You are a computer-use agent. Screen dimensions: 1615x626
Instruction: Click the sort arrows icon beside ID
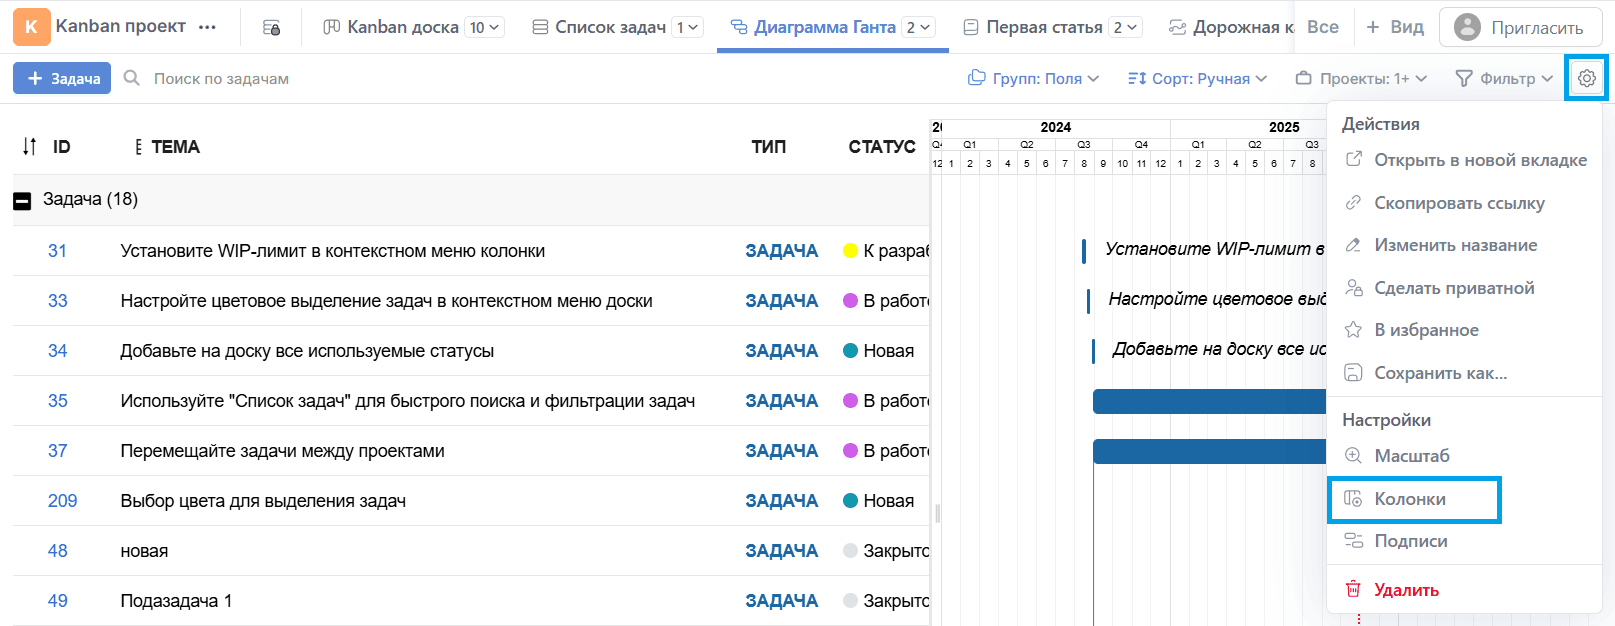tap(30, 147)
